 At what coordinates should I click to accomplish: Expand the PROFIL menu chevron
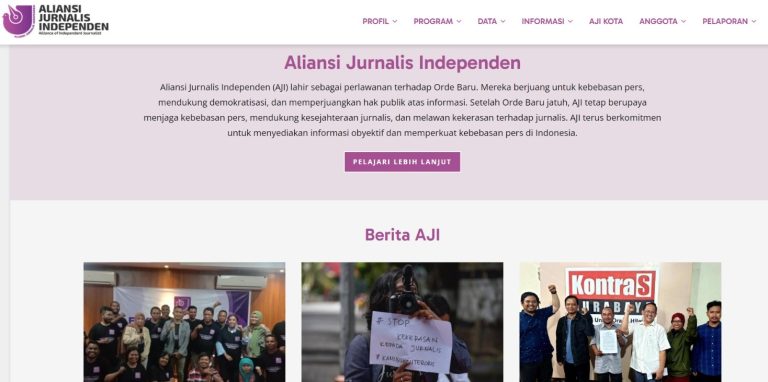[x=395, y=22]
